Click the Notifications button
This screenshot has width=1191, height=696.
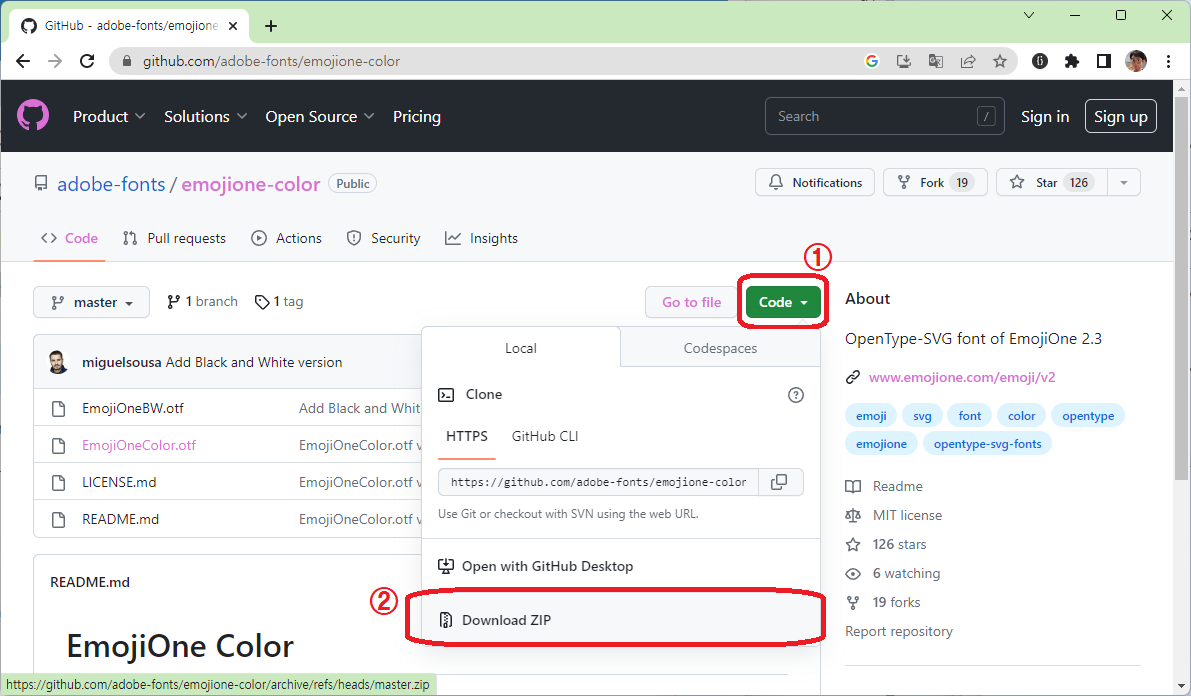814,182
